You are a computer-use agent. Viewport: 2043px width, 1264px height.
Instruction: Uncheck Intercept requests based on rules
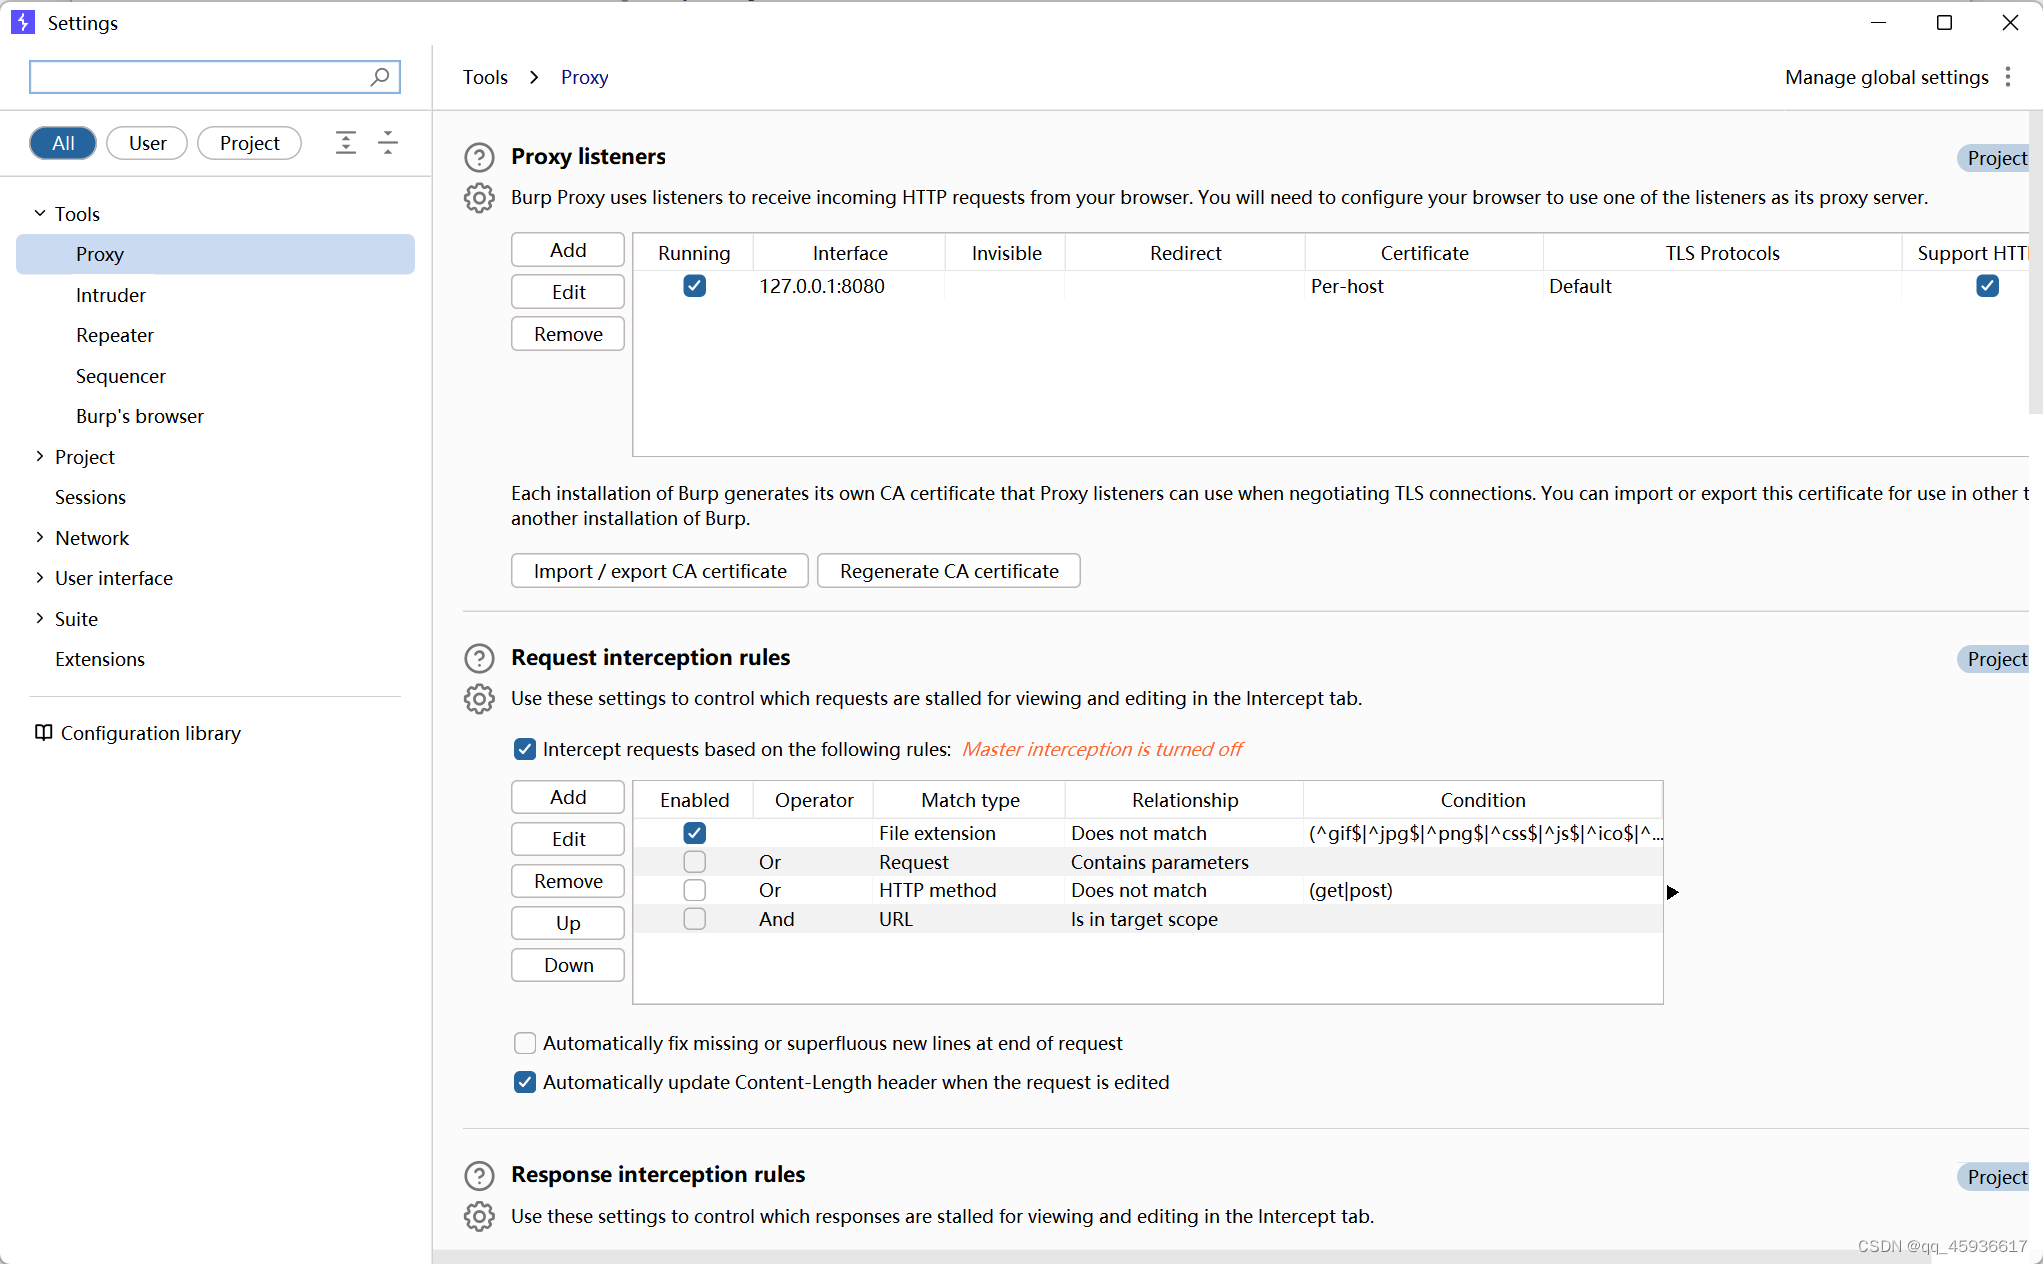tap(525, 749)
